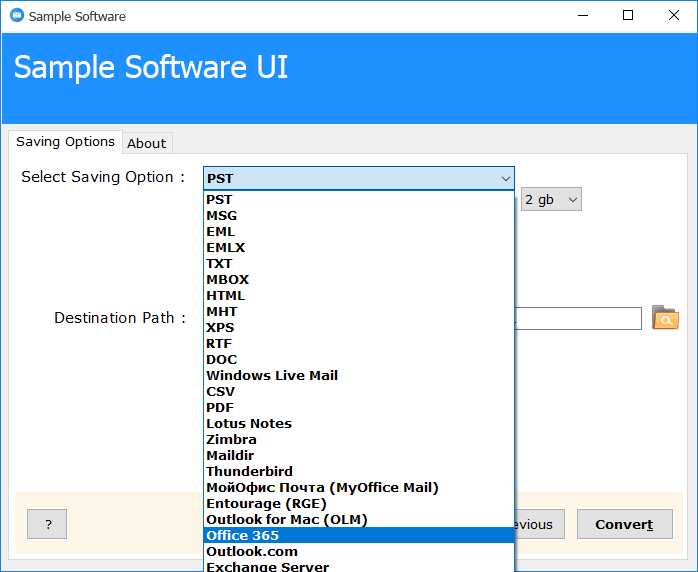
Task: Select PDF as output format
Action: pos(359,408)
